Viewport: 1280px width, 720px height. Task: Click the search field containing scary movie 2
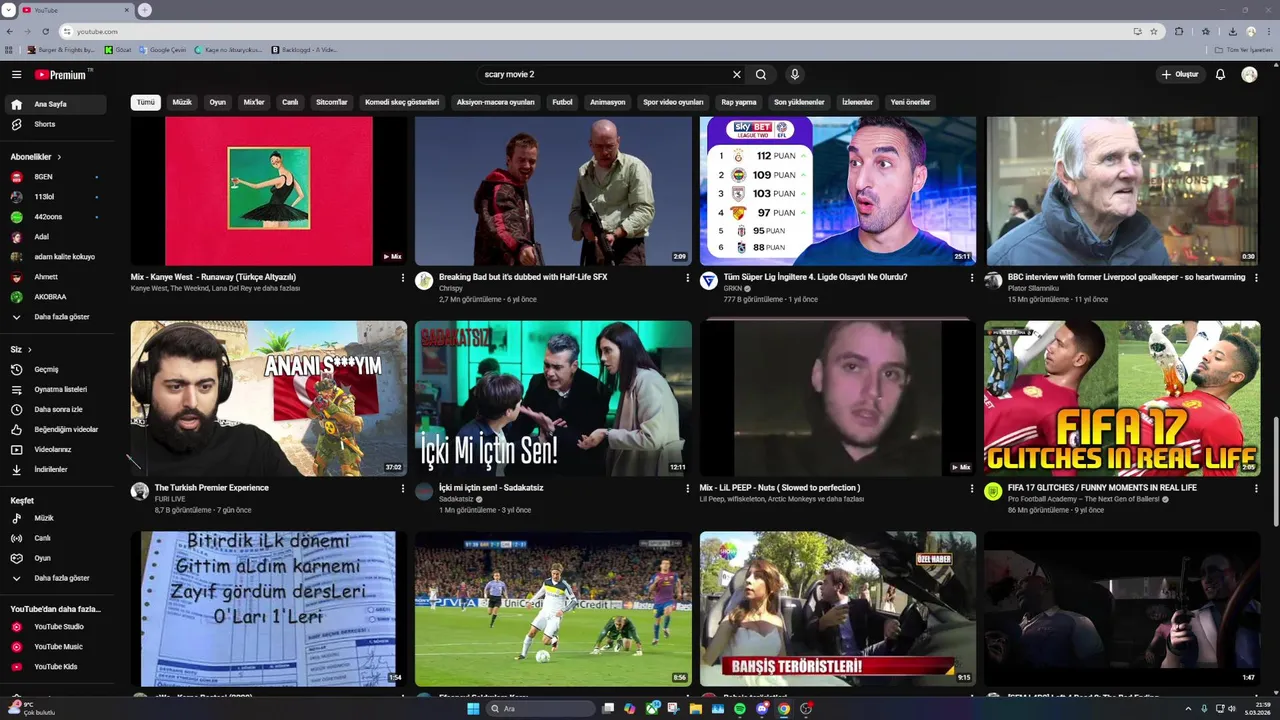[605, 75]
